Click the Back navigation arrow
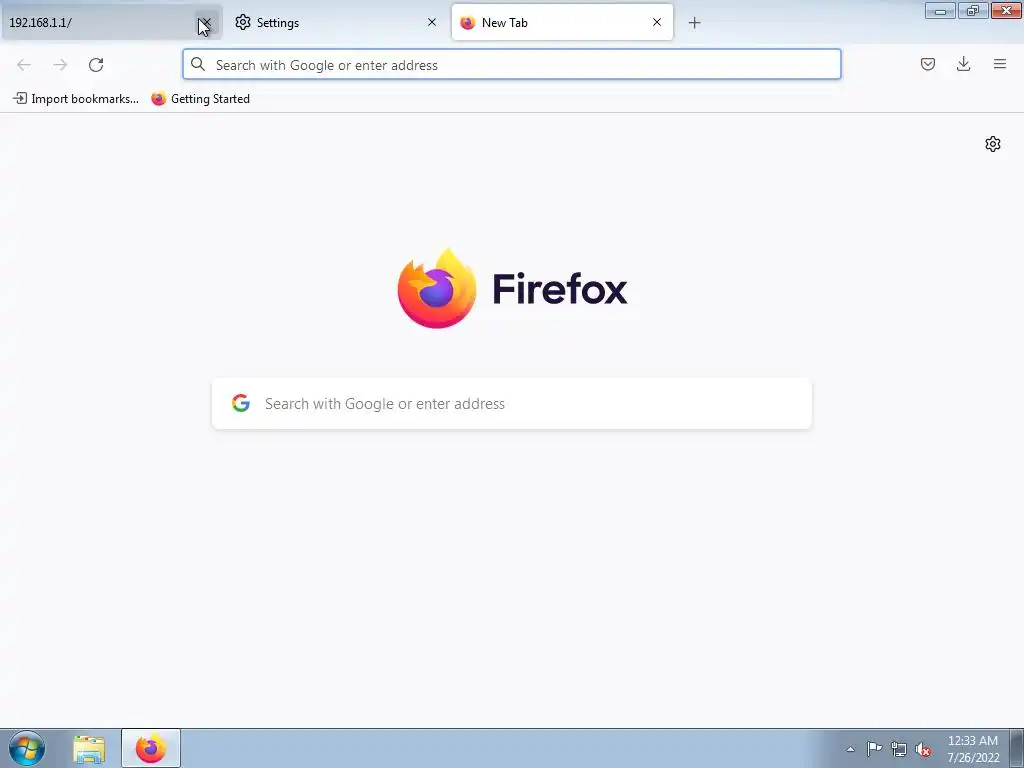1024x768 pixels. coord(24,65)
